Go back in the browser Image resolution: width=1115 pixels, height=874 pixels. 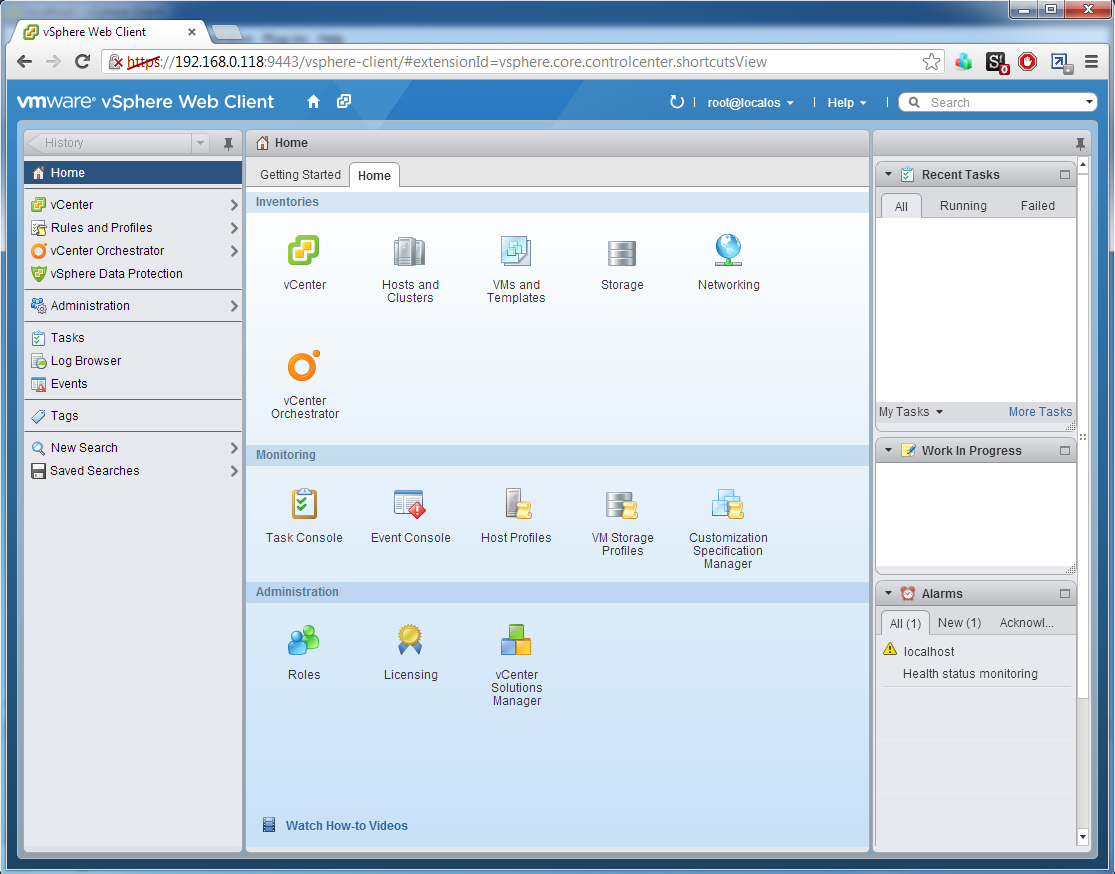point(24,62)
